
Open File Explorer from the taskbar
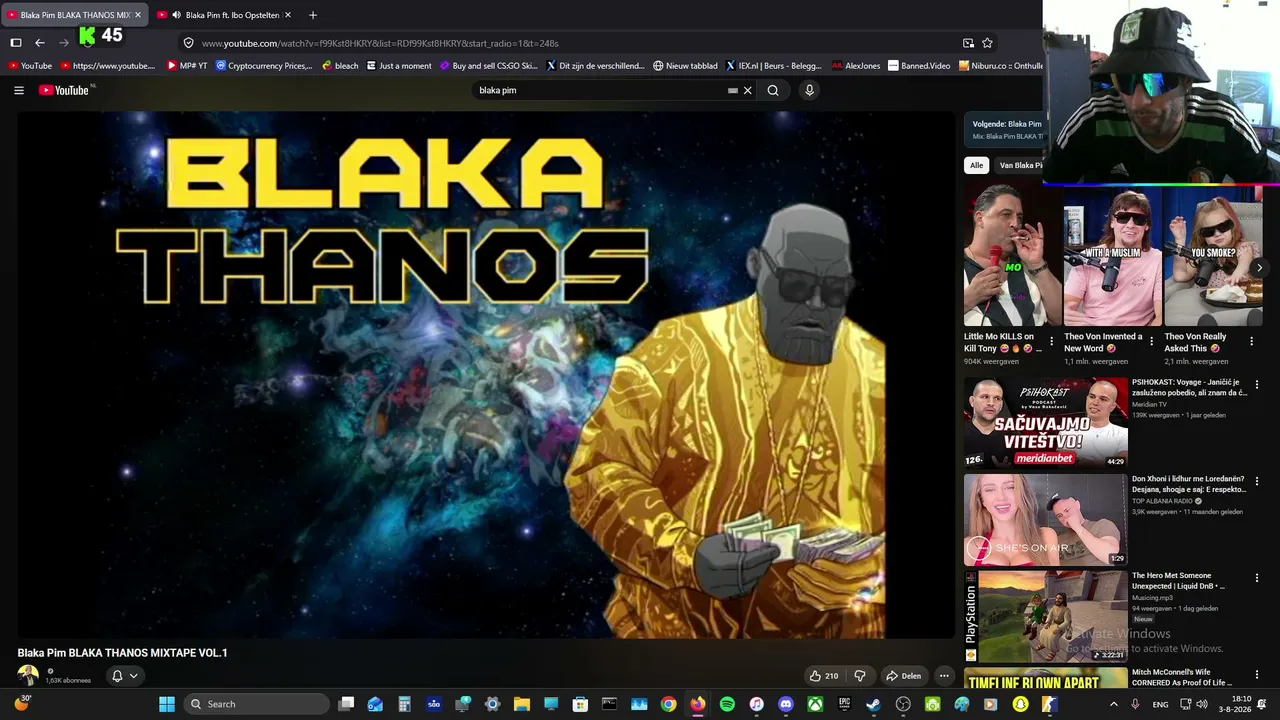[x=522, y=704]
